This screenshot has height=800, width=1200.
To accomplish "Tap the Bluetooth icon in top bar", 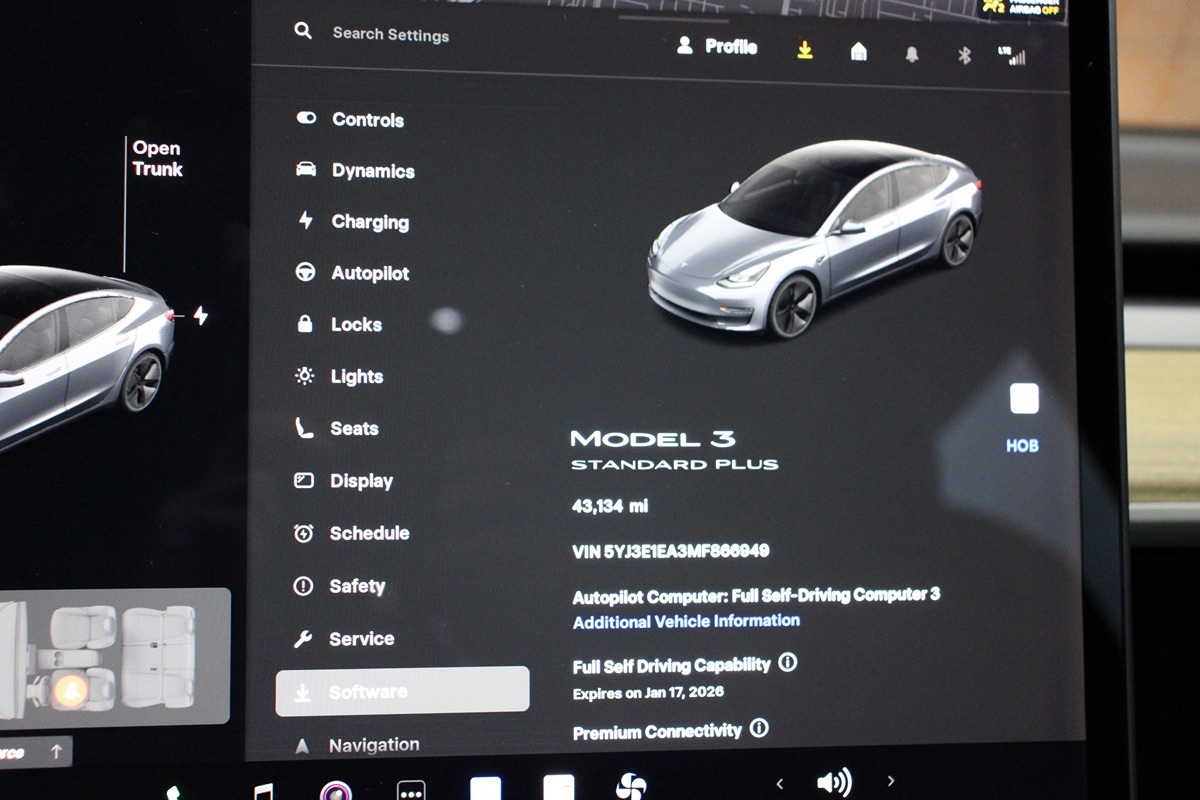I will 964,55.
